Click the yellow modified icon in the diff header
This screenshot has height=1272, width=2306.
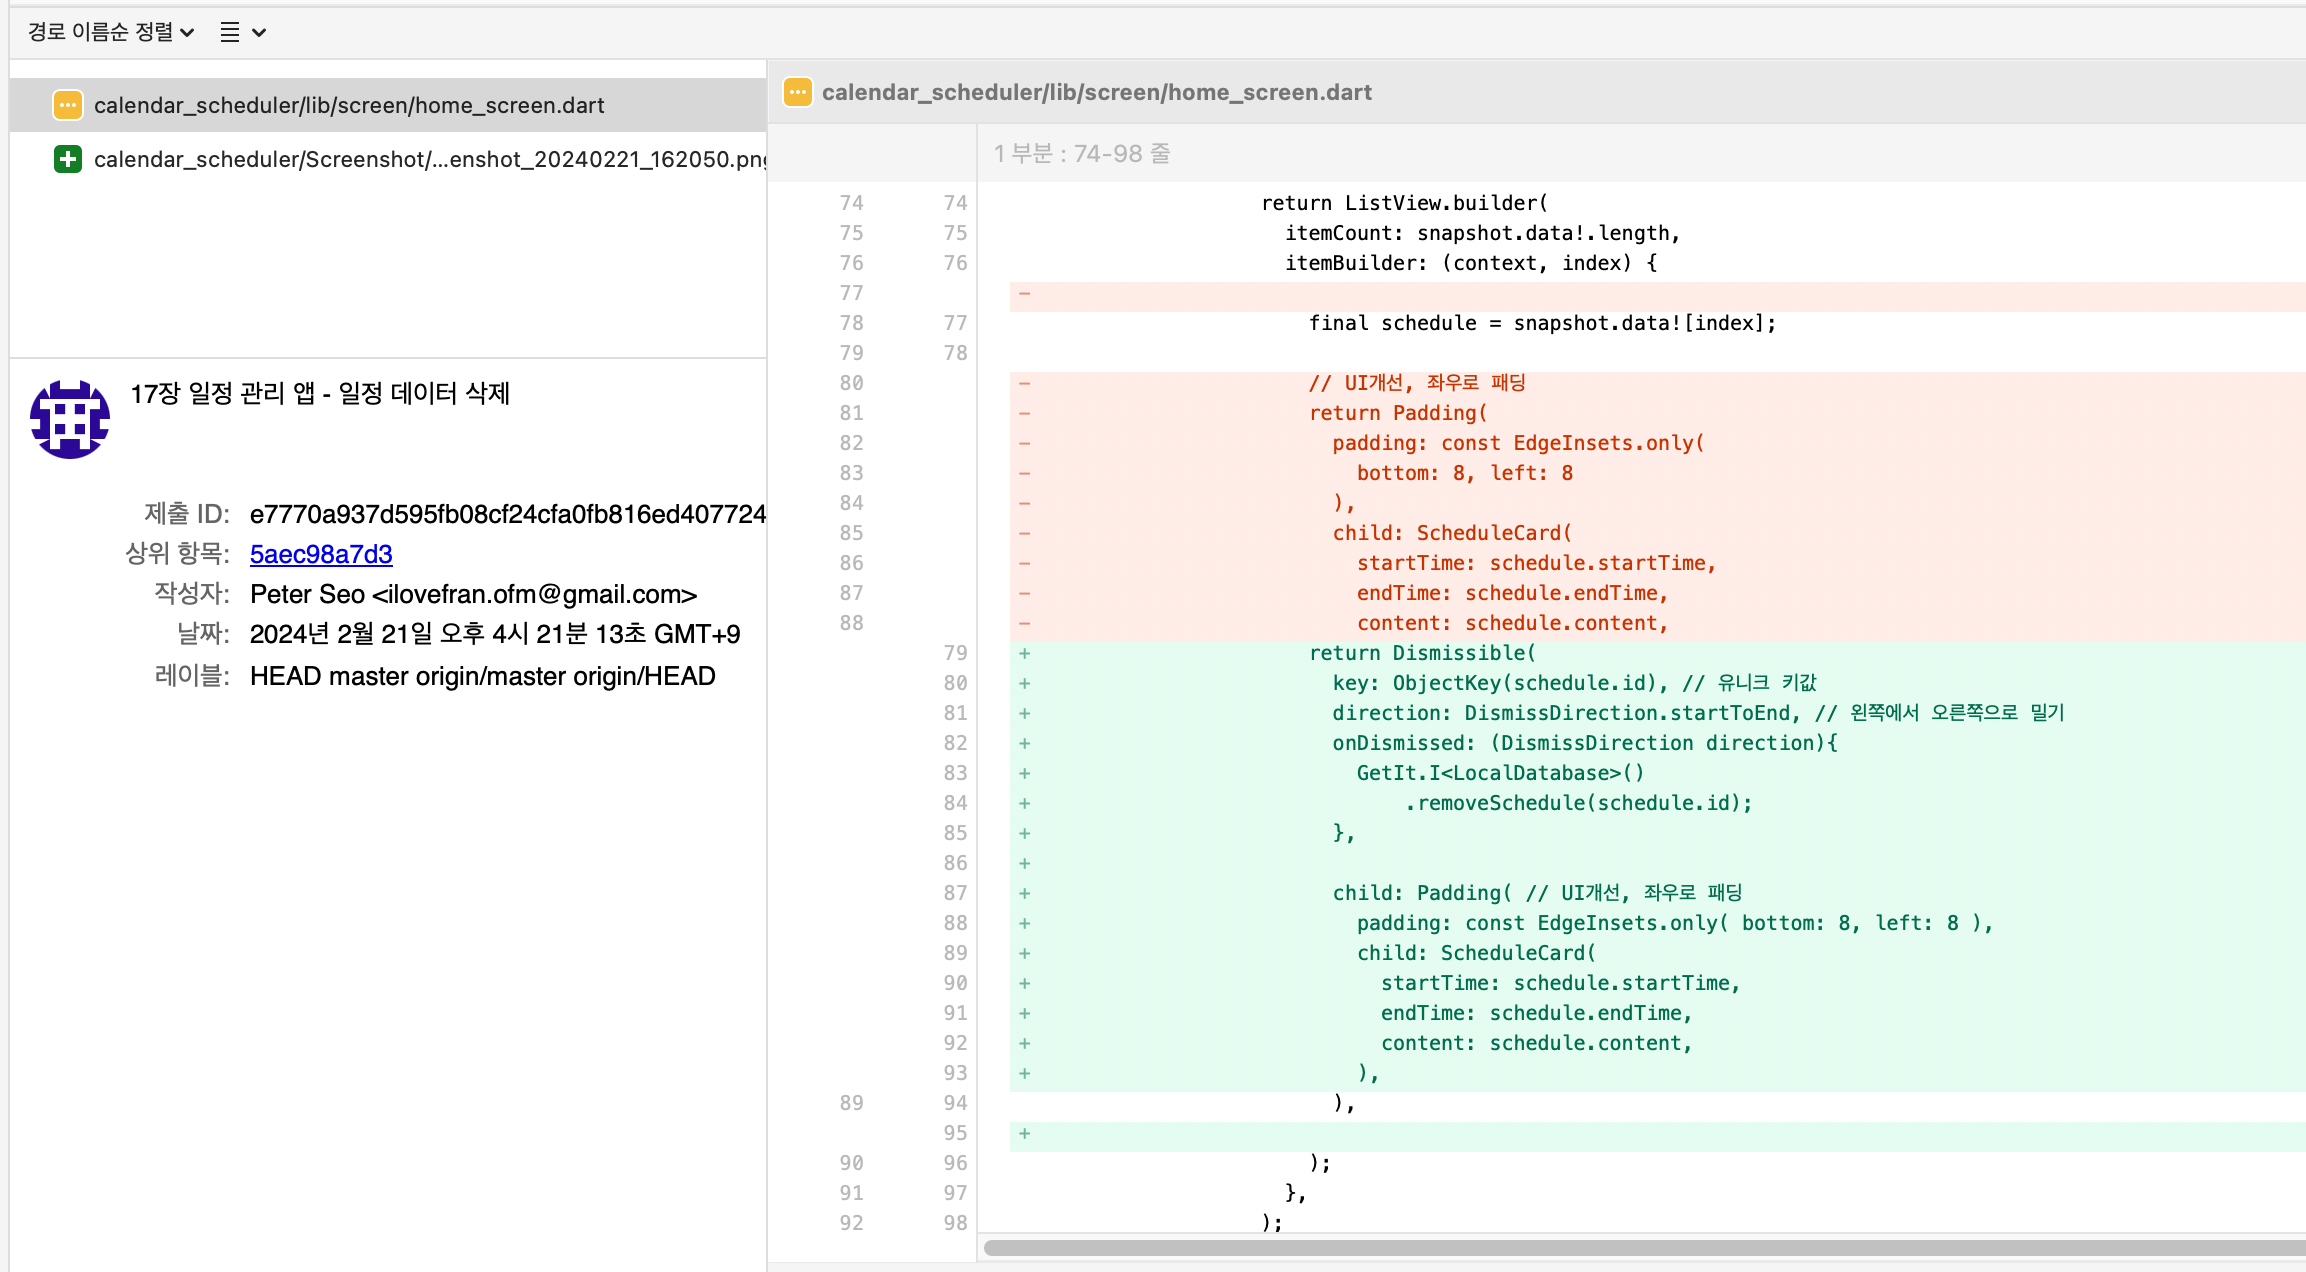797,92
